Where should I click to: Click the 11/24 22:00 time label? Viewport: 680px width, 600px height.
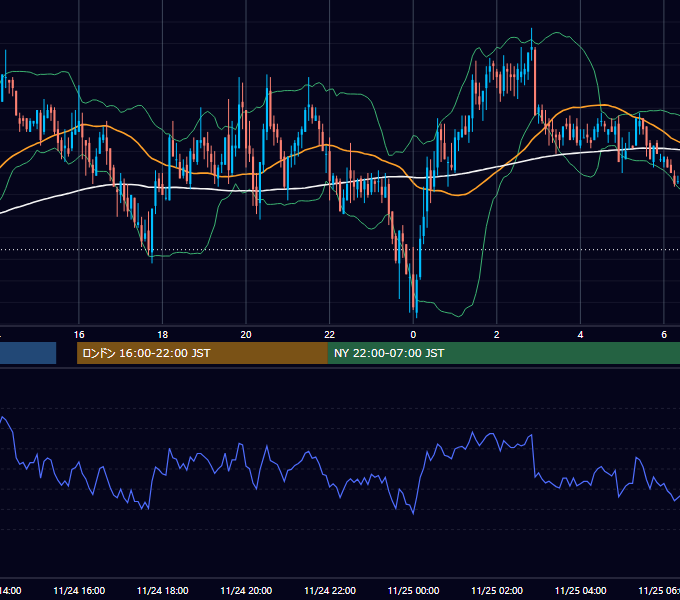330,590
